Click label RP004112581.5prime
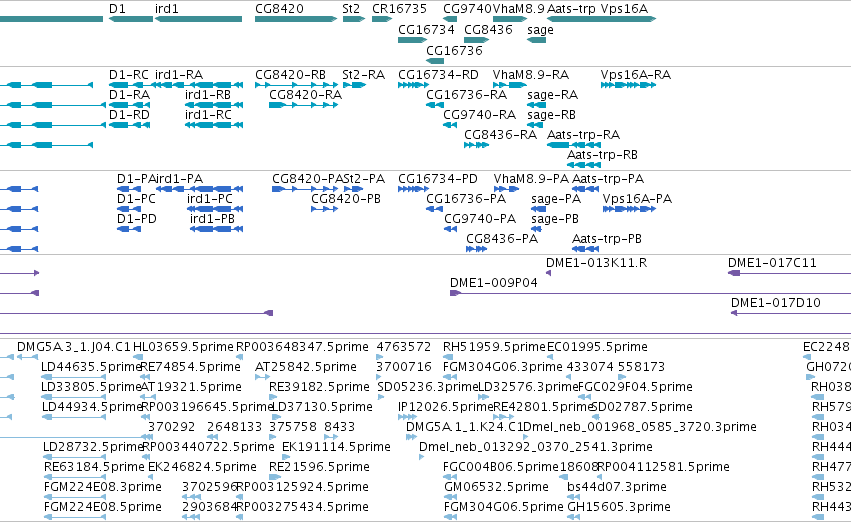The height and width of the screenshot is (522, 851). point(663,467)
